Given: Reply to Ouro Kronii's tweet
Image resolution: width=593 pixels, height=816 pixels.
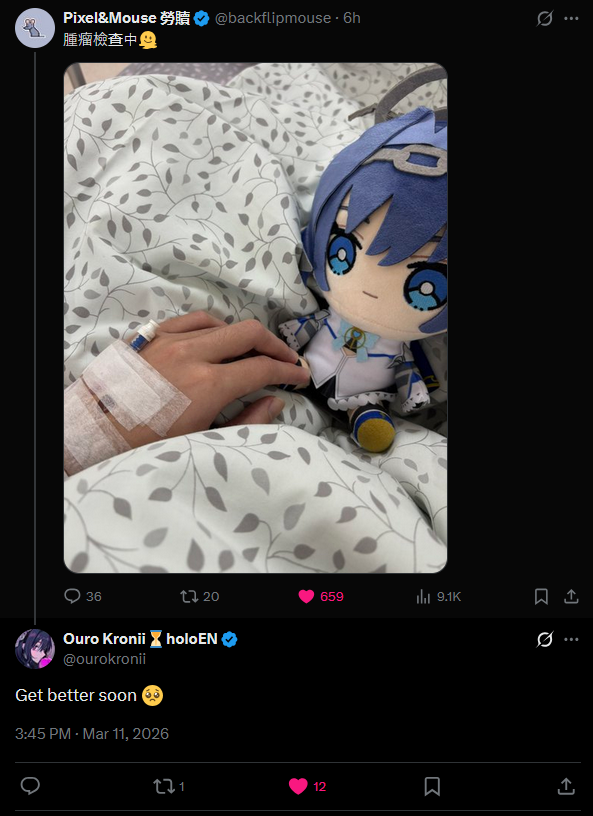Looking at the screenshot, I should 30,786.
